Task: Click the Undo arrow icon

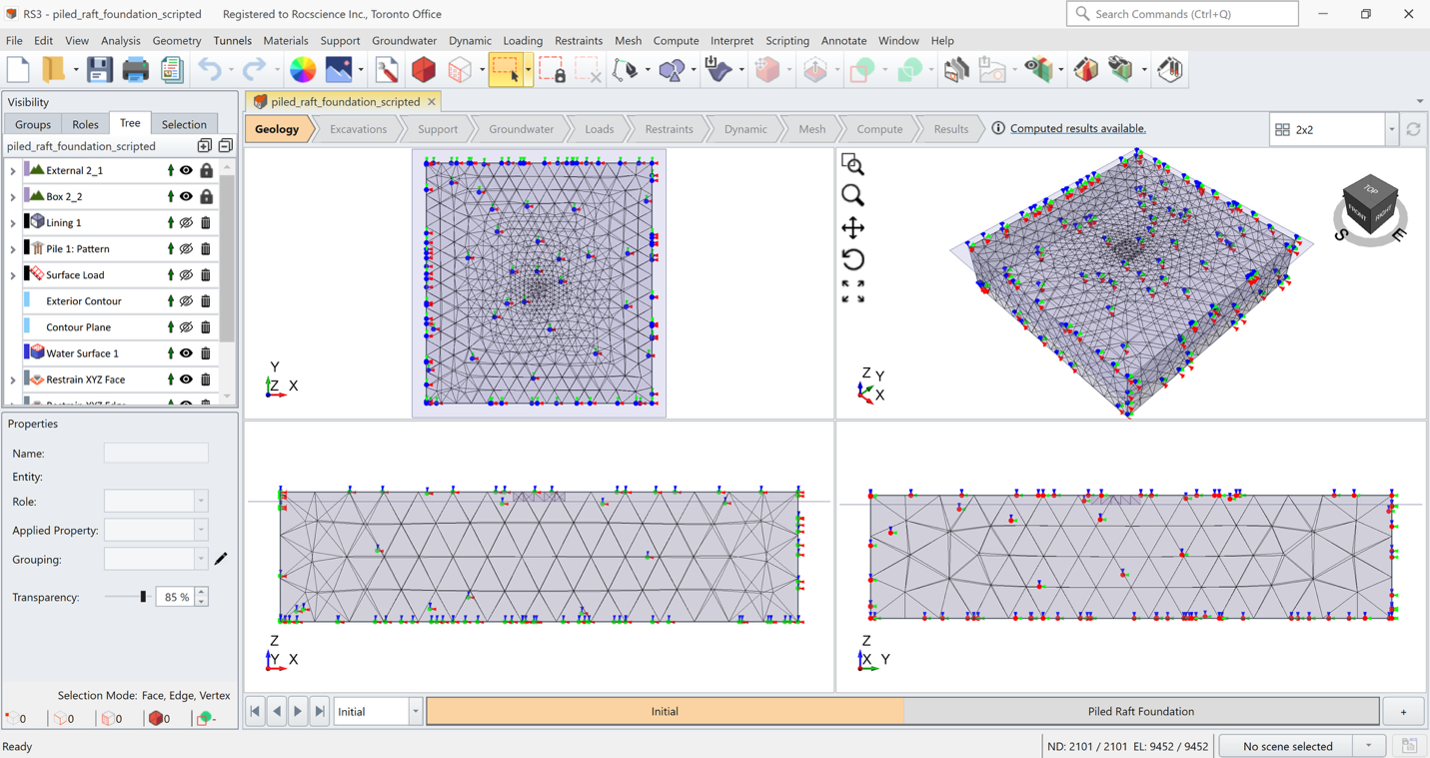Action: pyautogui.click(x=208, y=70)
